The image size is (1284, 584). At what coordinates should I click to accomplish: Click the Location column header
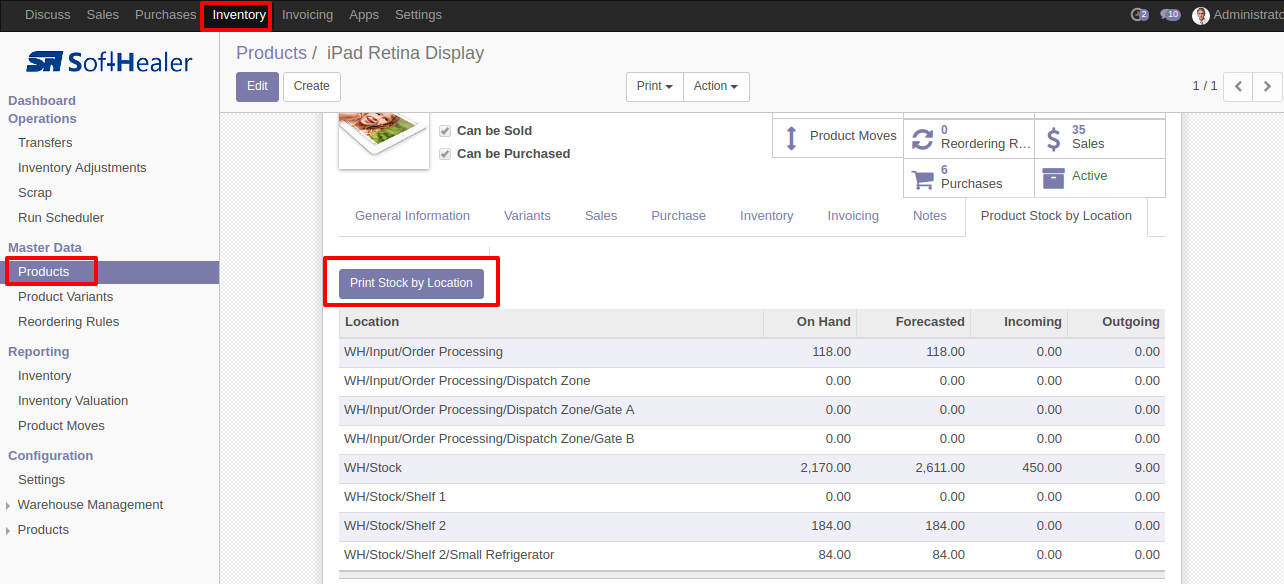point(551,322)
